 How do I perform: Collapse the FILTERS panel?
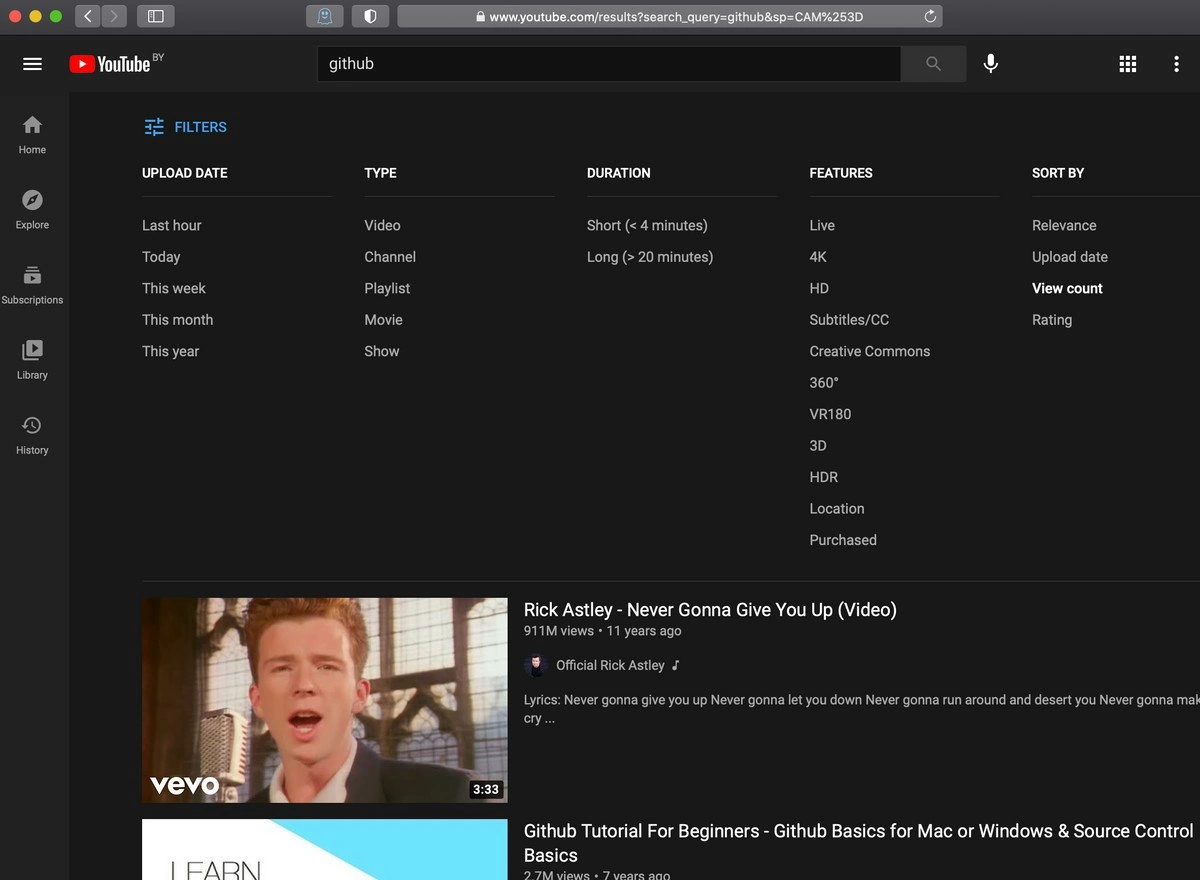click(186, 127)
